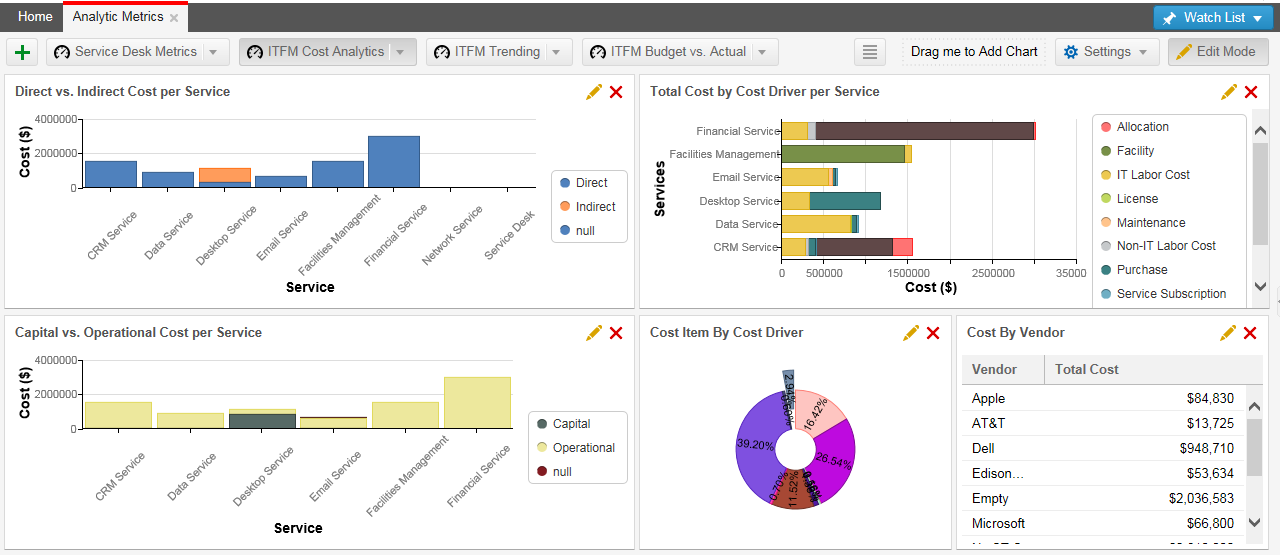Open the ITFM Trending dashboard tab
The width and height of the screenshot is (1280, 555).
point(497,52)
